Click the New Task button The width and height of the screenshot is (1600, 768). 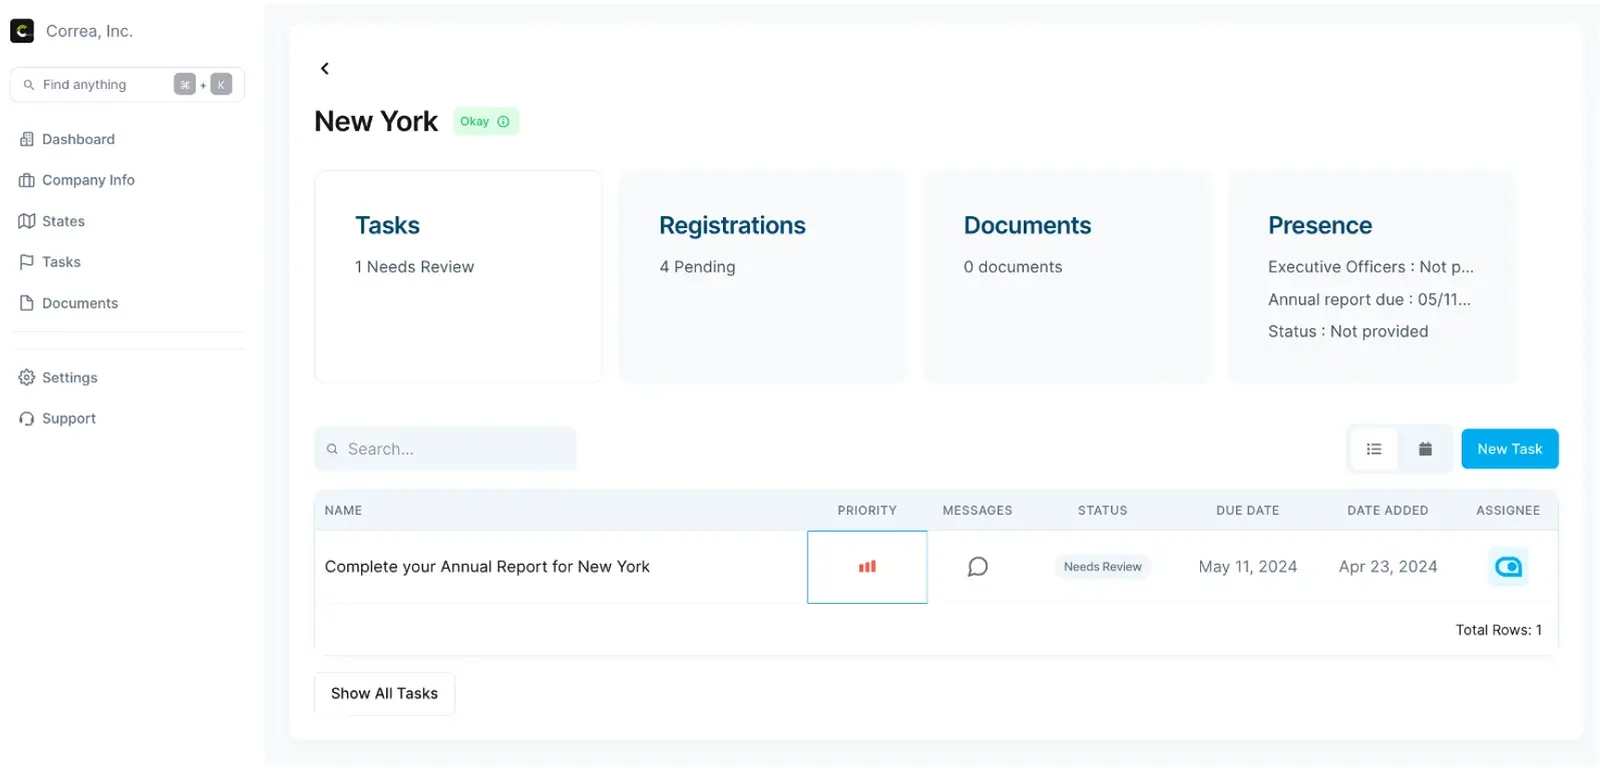1509,449
